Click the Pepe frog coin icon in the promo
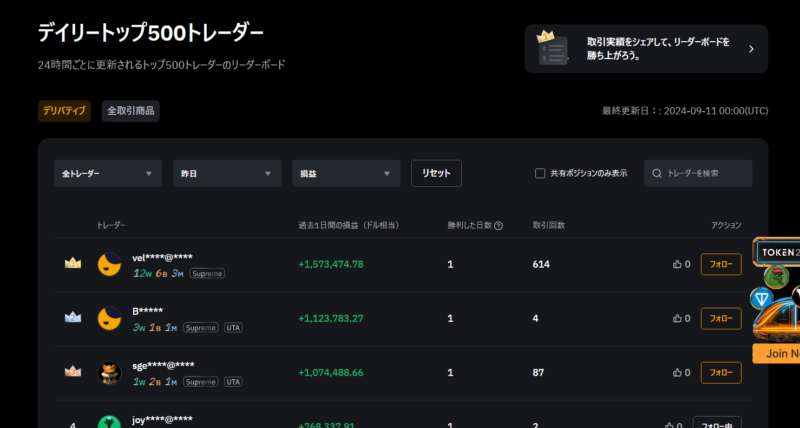 776,276
